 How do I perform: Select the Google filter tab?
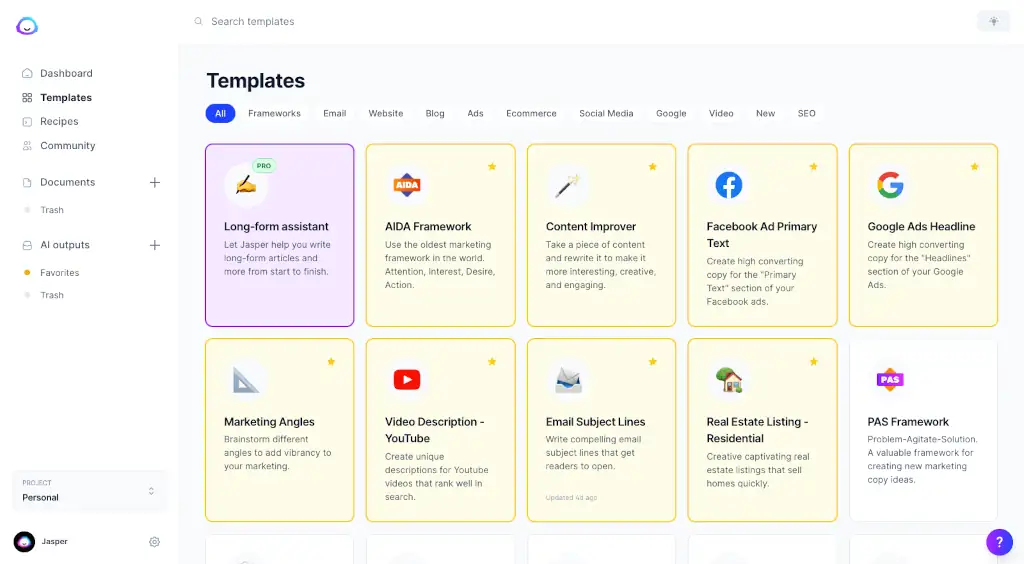pos(671,113)
